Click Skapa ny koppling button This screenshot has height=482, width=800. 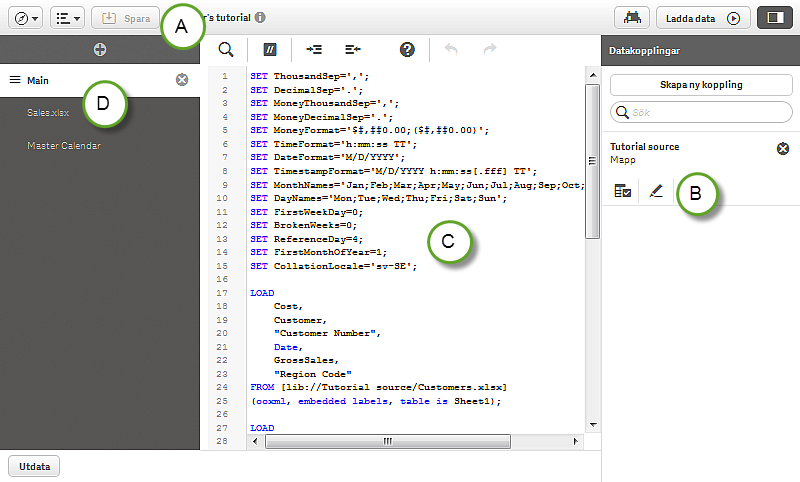pos(701,85)
